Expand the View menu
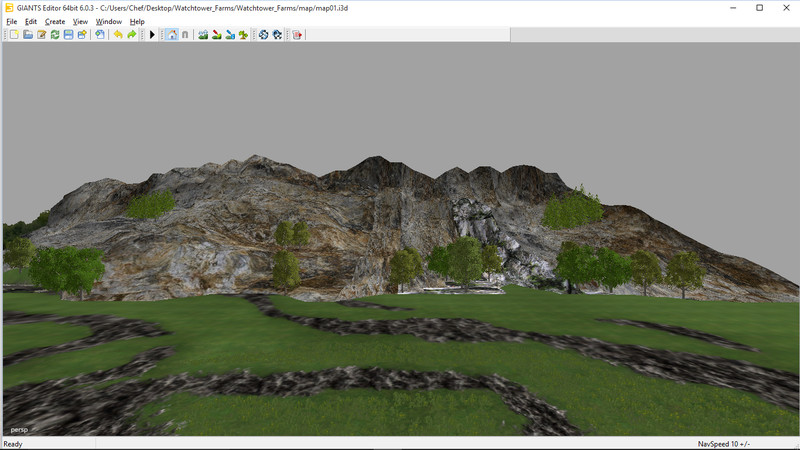This screenshot has width=800, height=450. click(81, 21)
